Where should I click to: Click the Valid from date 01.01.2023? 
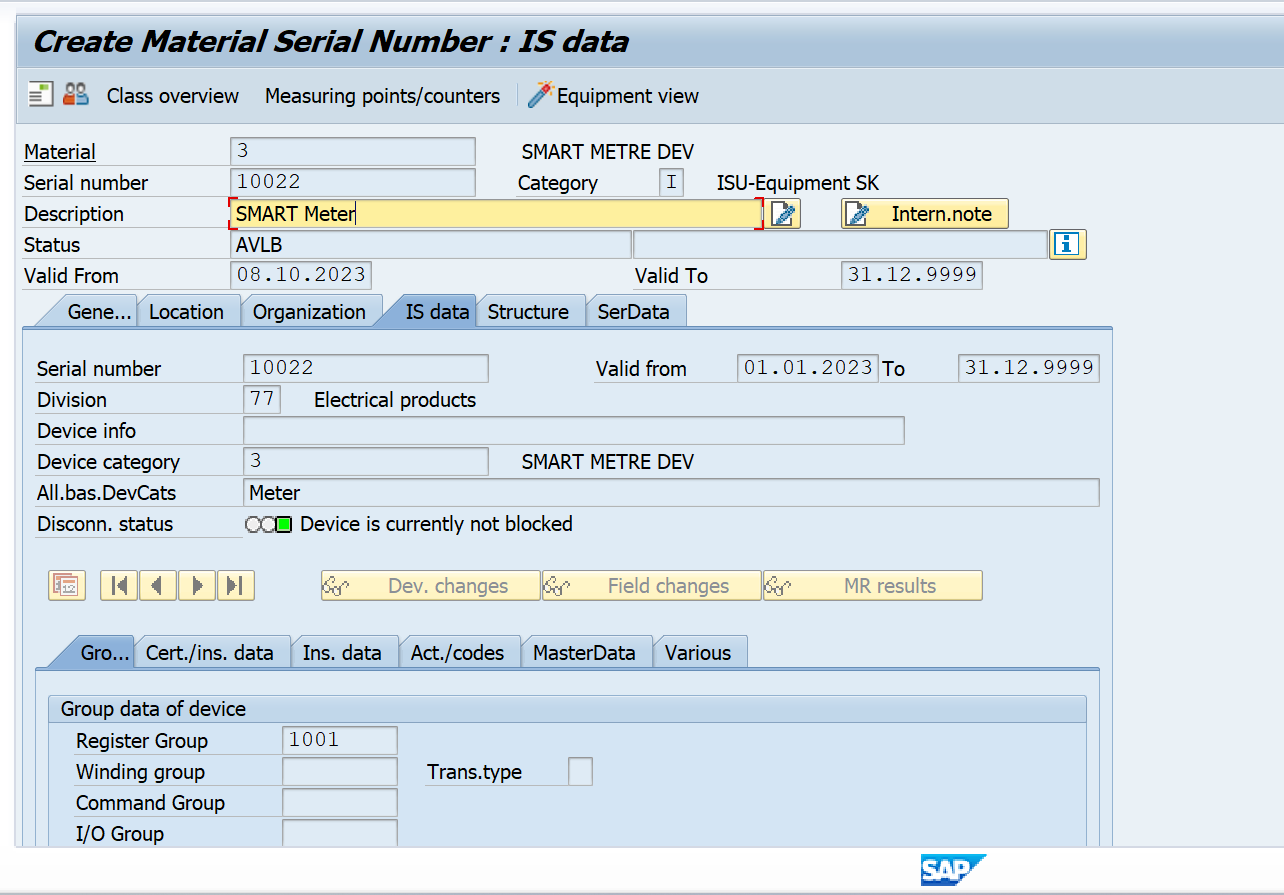click(808, 368)
